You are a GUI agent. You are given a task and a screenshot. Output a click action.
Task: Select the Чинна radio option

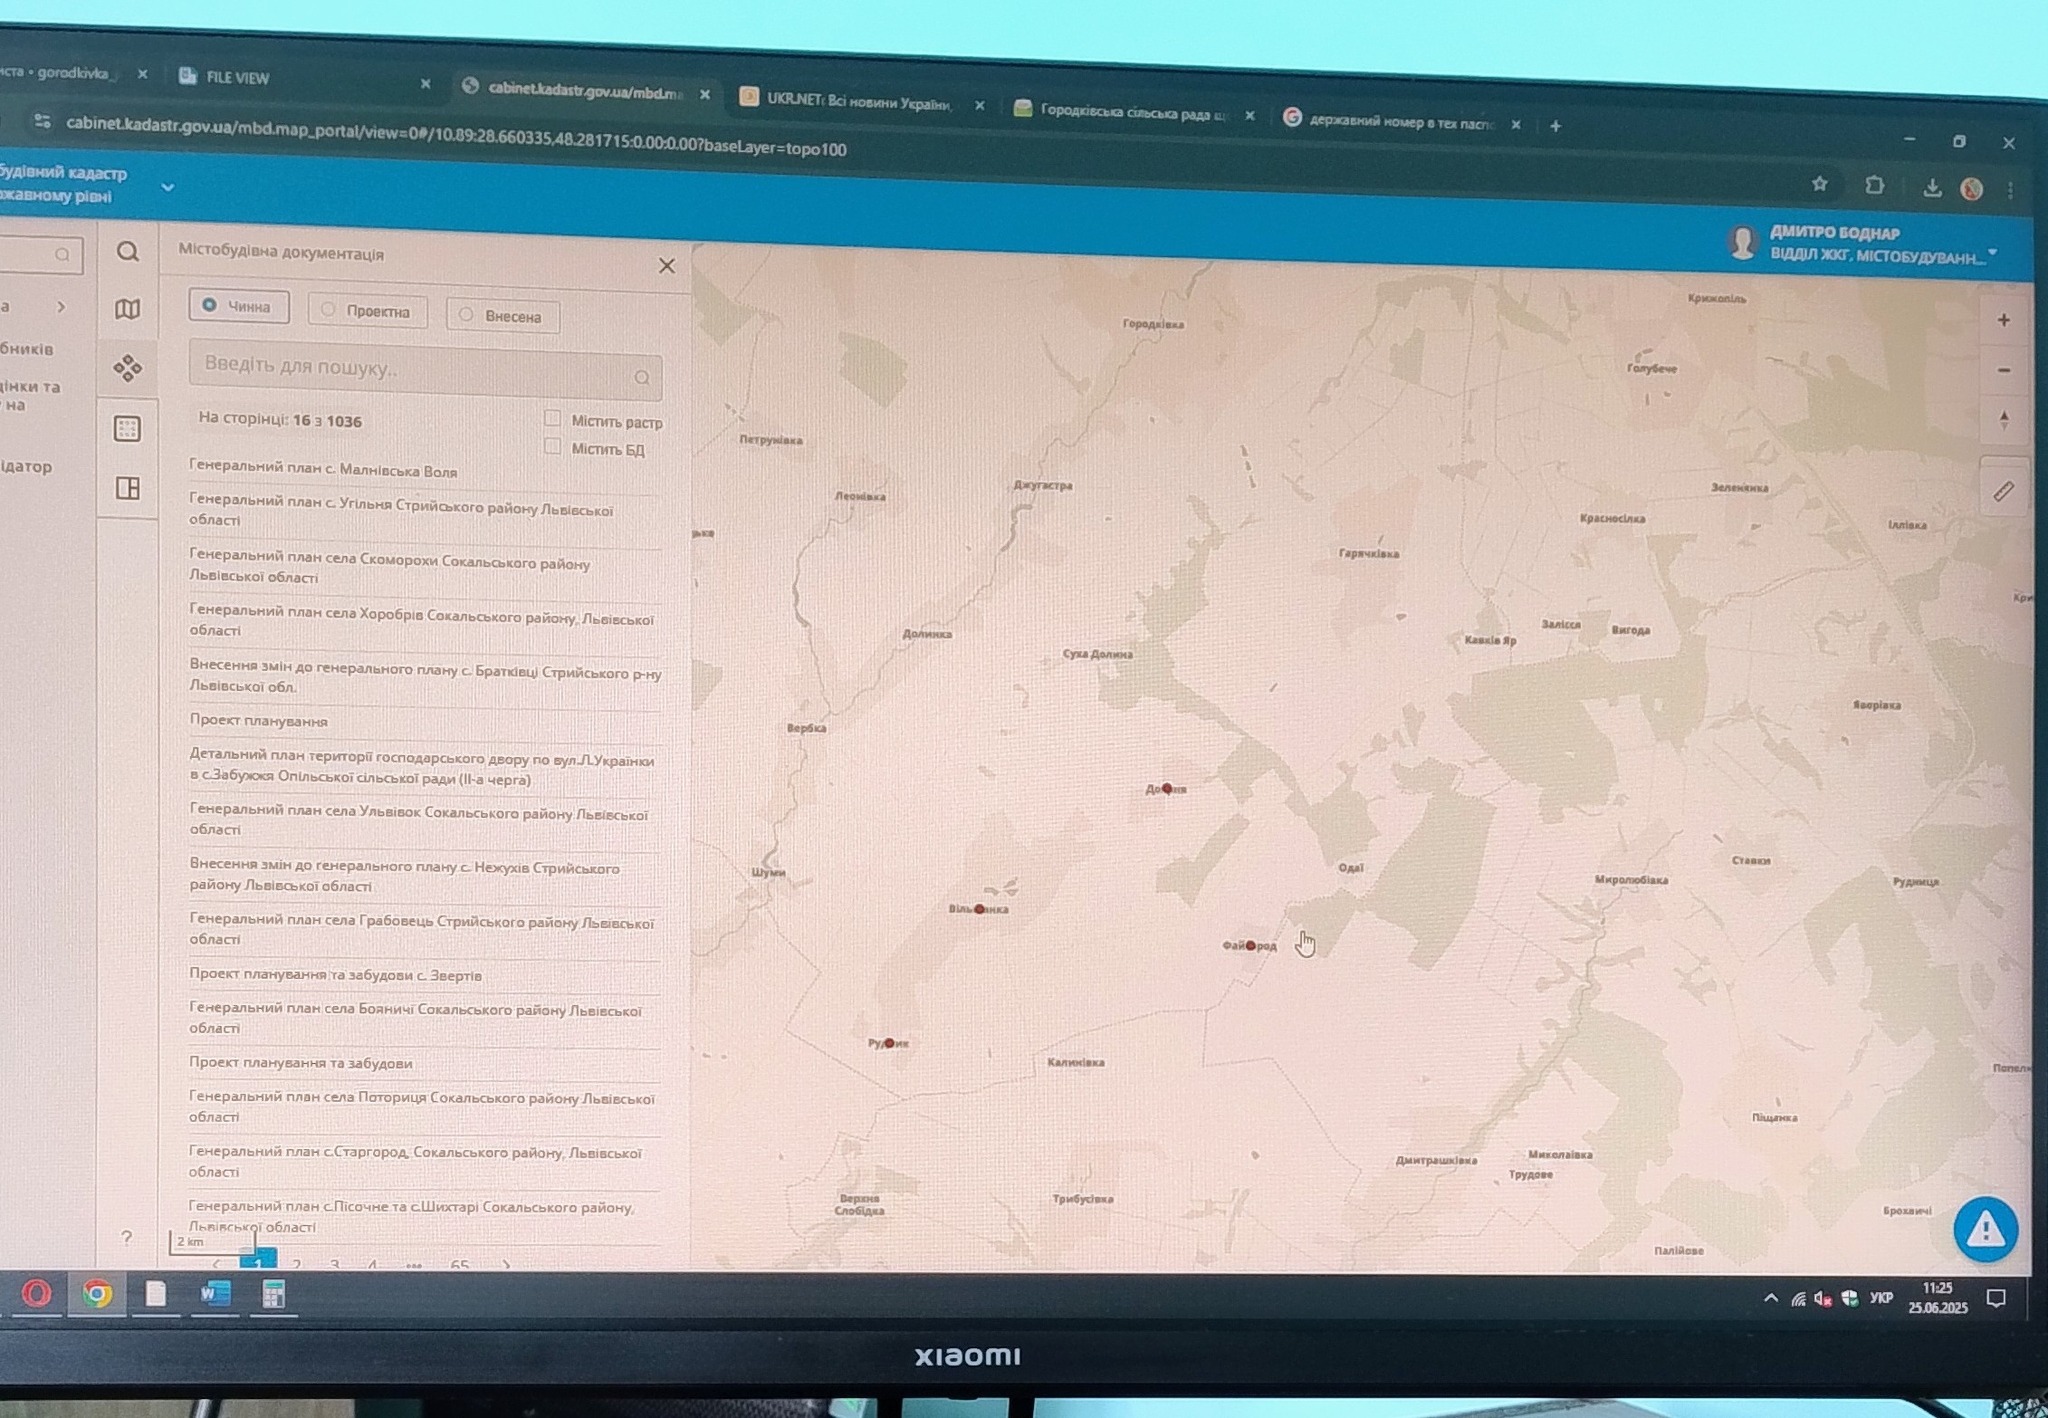point(239,306)
